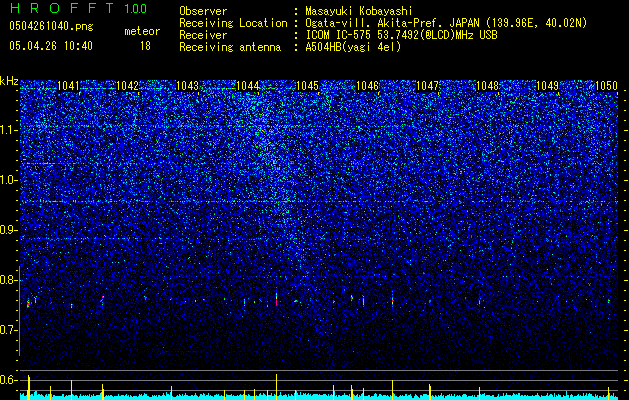Click the meteor label

point(142,31)
